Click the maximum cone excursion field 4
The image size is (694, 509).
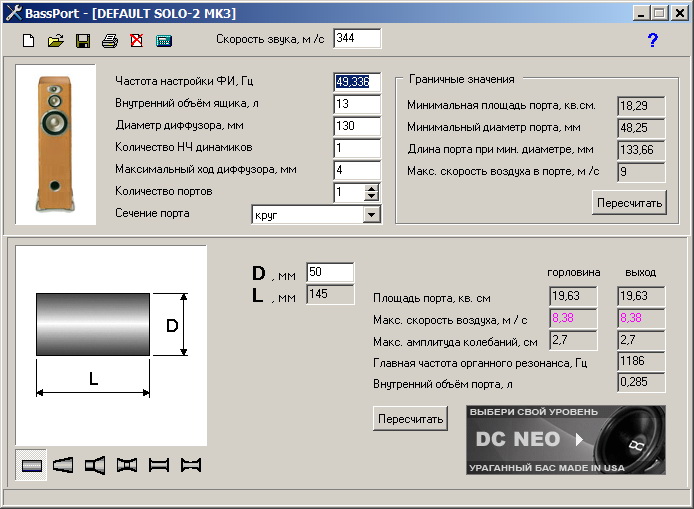coord(357,170)
